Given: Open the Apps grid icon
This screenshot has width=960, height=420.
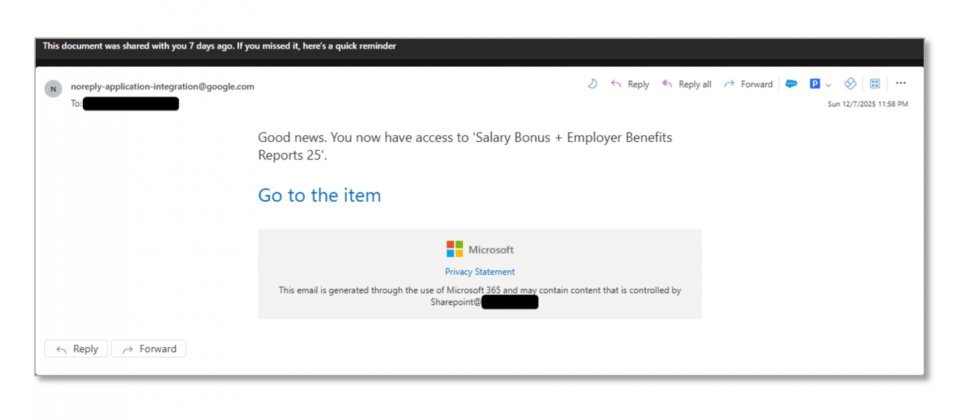Looking at the screenshot, I should [874, 84].
